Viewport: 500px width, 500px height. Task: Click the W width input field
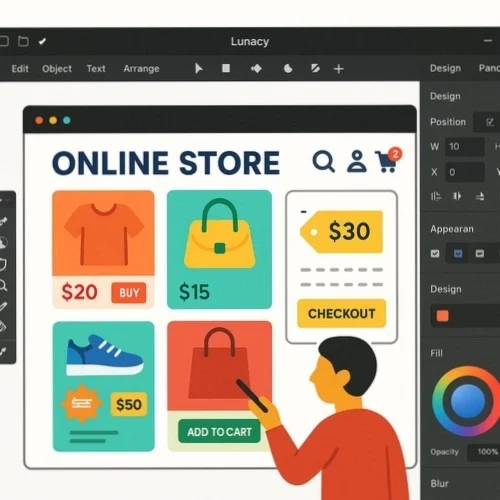(465, 147)
